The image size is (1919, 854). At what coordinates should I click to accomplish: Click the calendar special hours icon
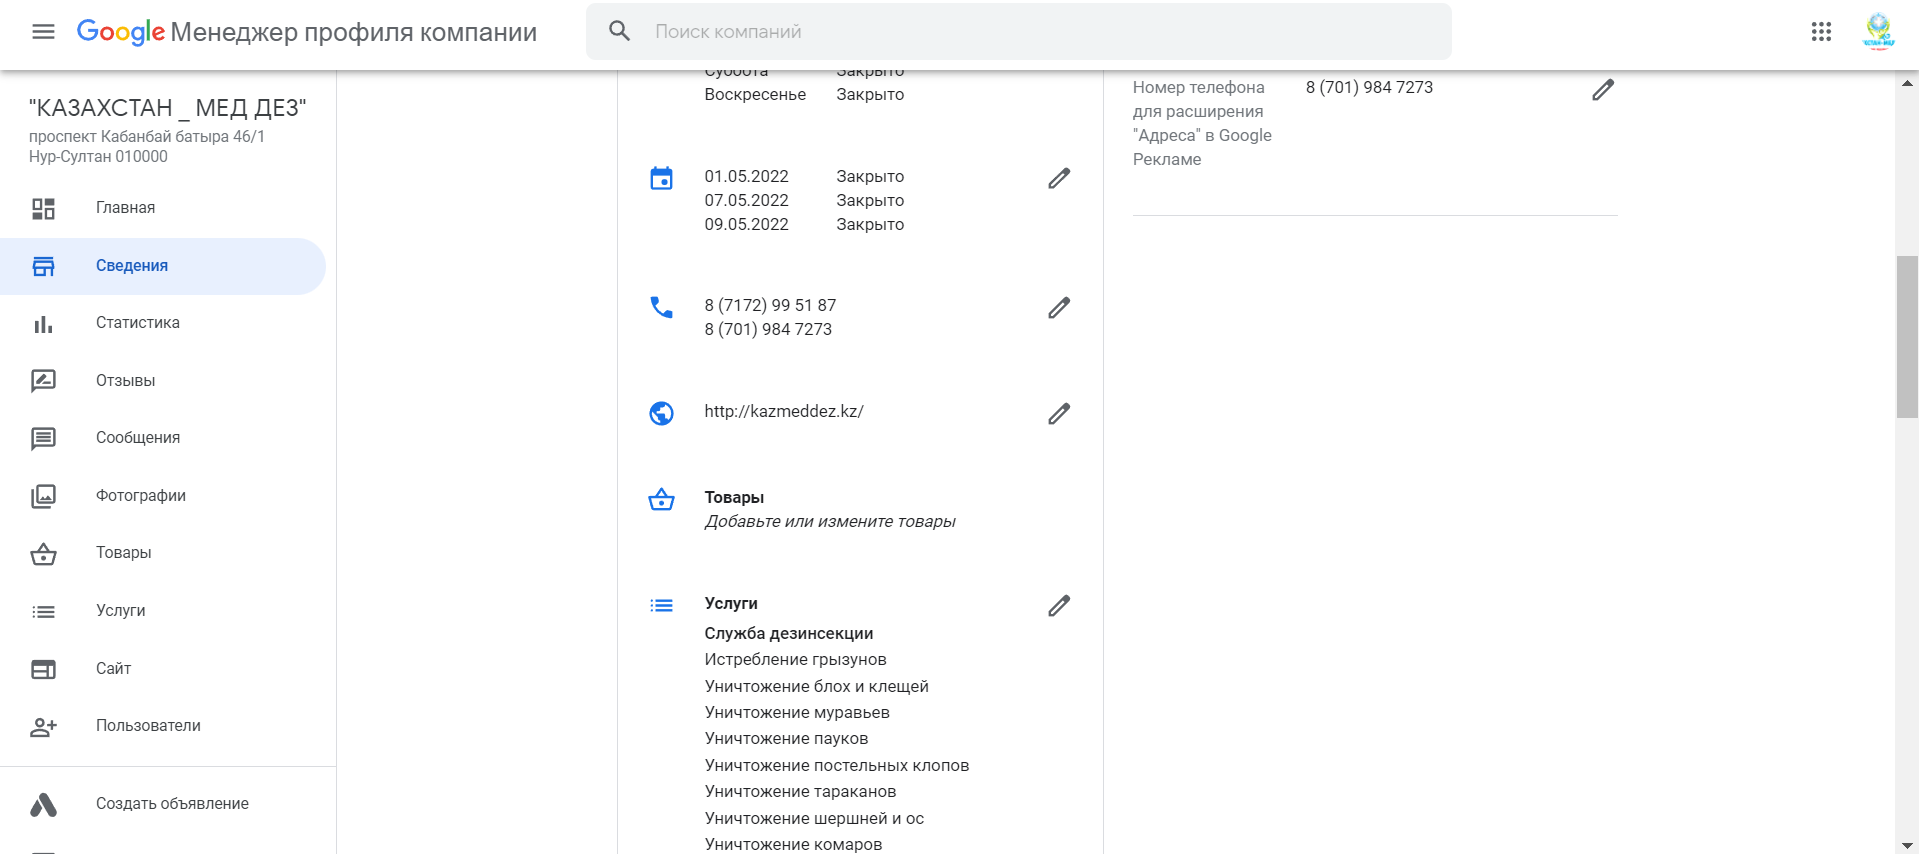click(x=661, y=178)
